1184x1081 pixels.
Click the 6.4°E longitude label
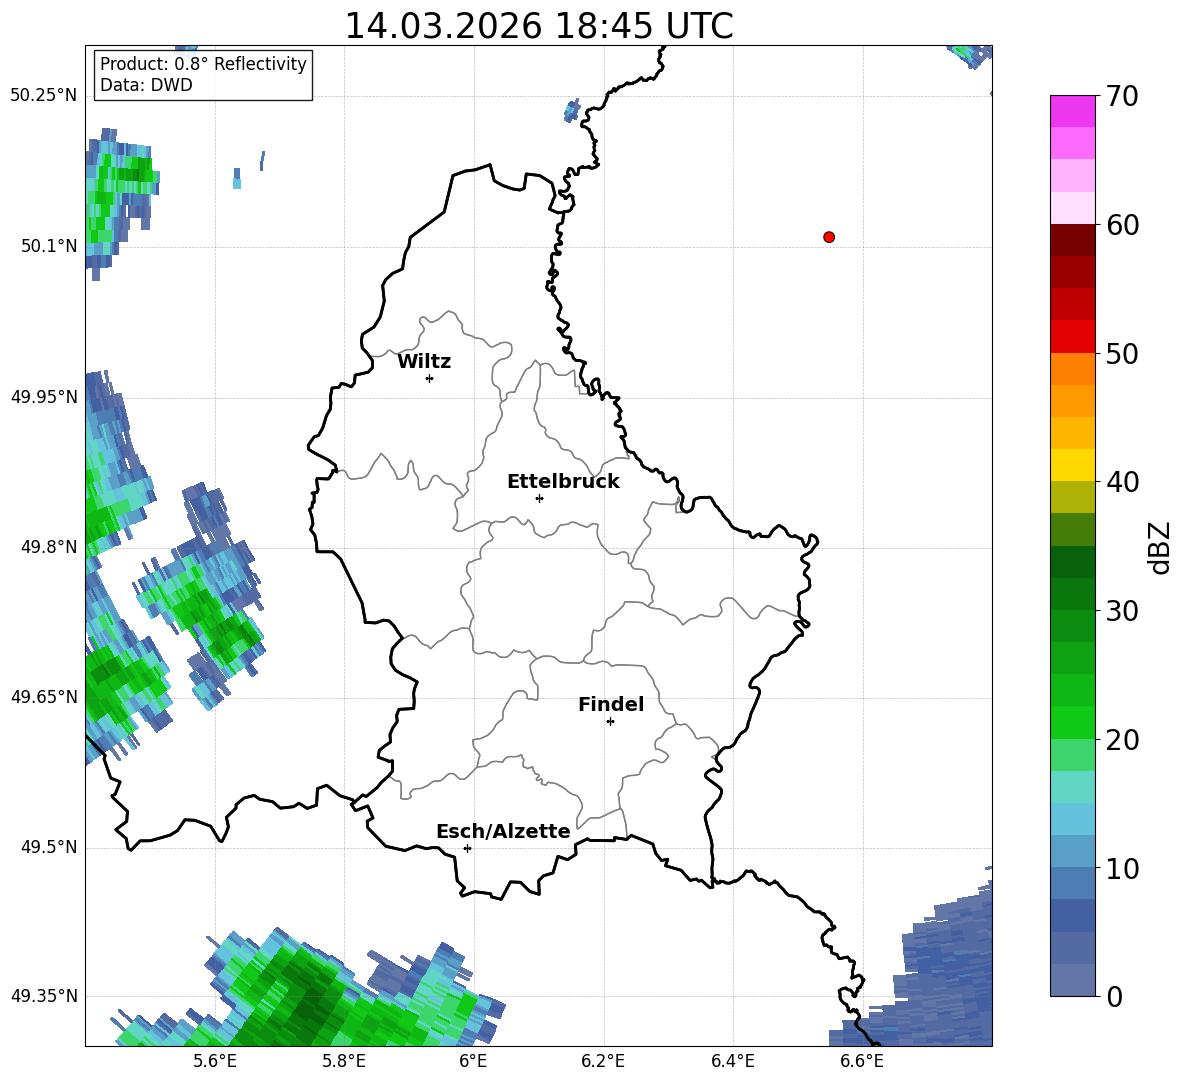(732, 1061)
